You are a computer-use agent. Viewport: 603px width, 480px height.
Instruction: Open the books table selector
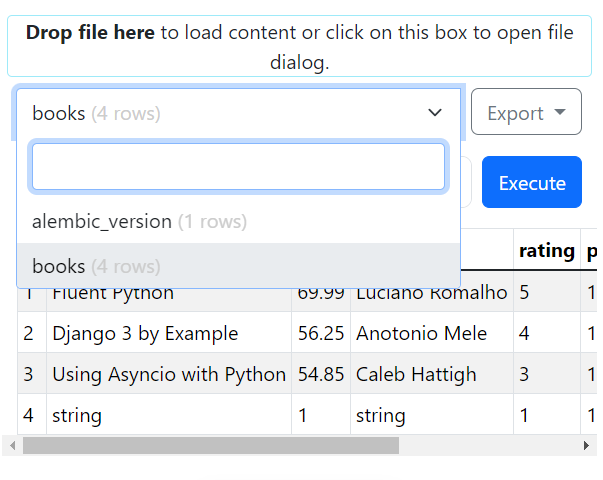[238, 113]
